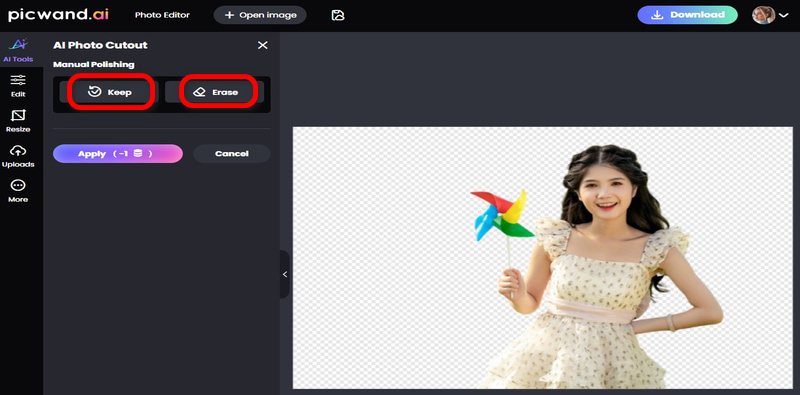The height and width of the screenshot is (395, 800).
Task: Click the Manual Polishing label
Action: click(x=94, y=65)
